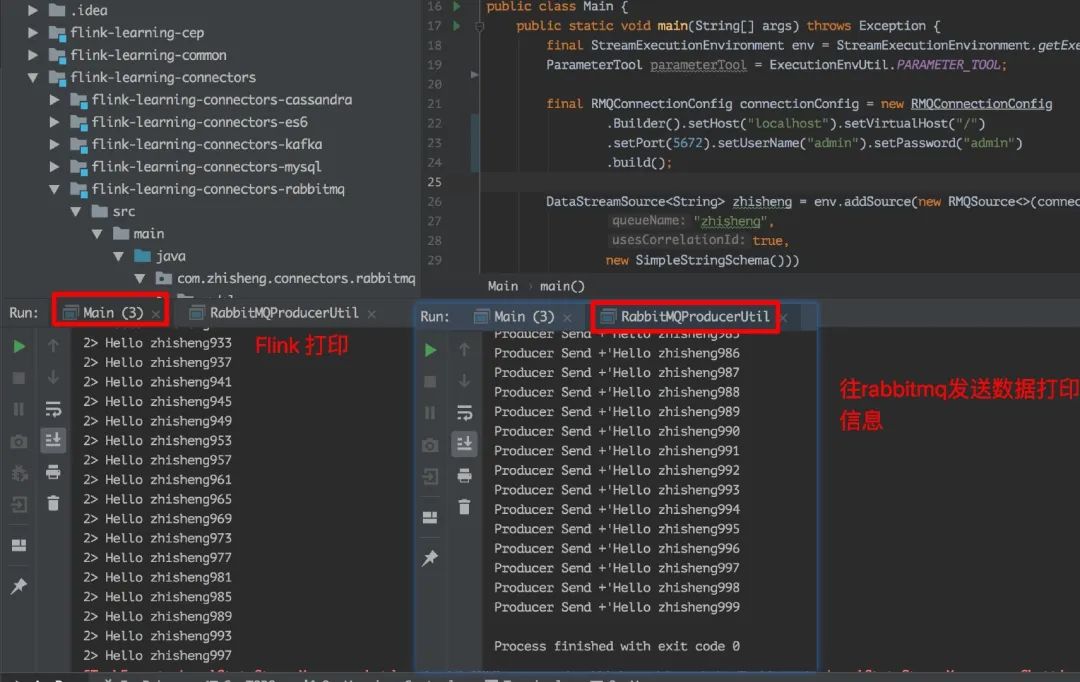
Task: Select the RabbitMQProducerUtil tab above the Producer Send console
Action: [x=685, y=317]
